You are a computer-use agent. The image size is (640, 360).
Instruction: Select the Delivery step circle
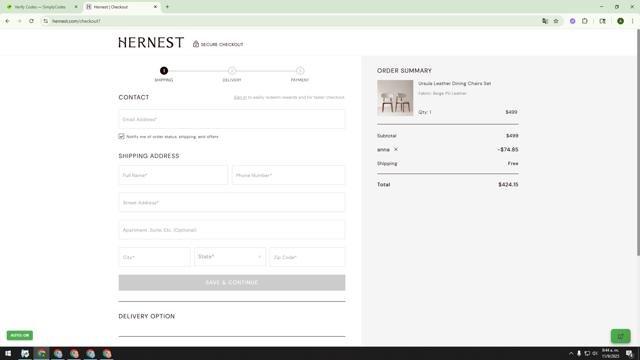click(232, 71)
